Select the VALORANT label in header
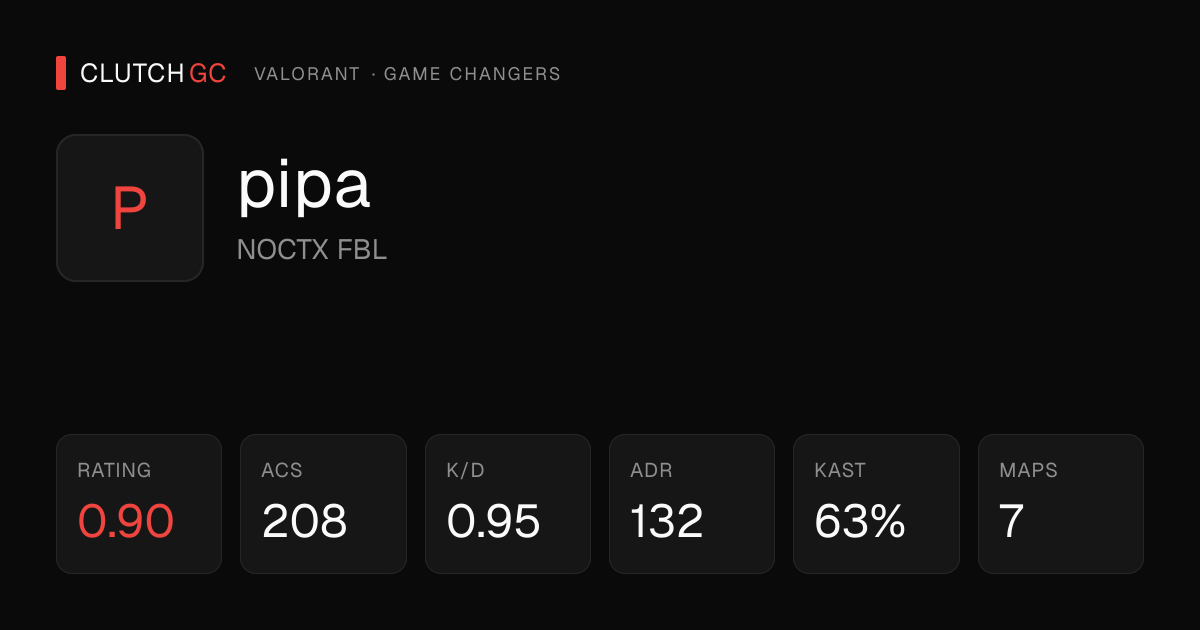This screenshot has height=630, width=1200. click(x=307, y=74)
